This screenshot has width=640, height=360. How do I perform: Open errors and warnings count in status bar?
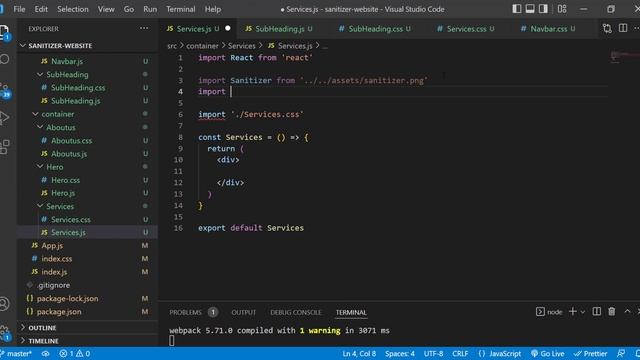[x=74, y=354]
